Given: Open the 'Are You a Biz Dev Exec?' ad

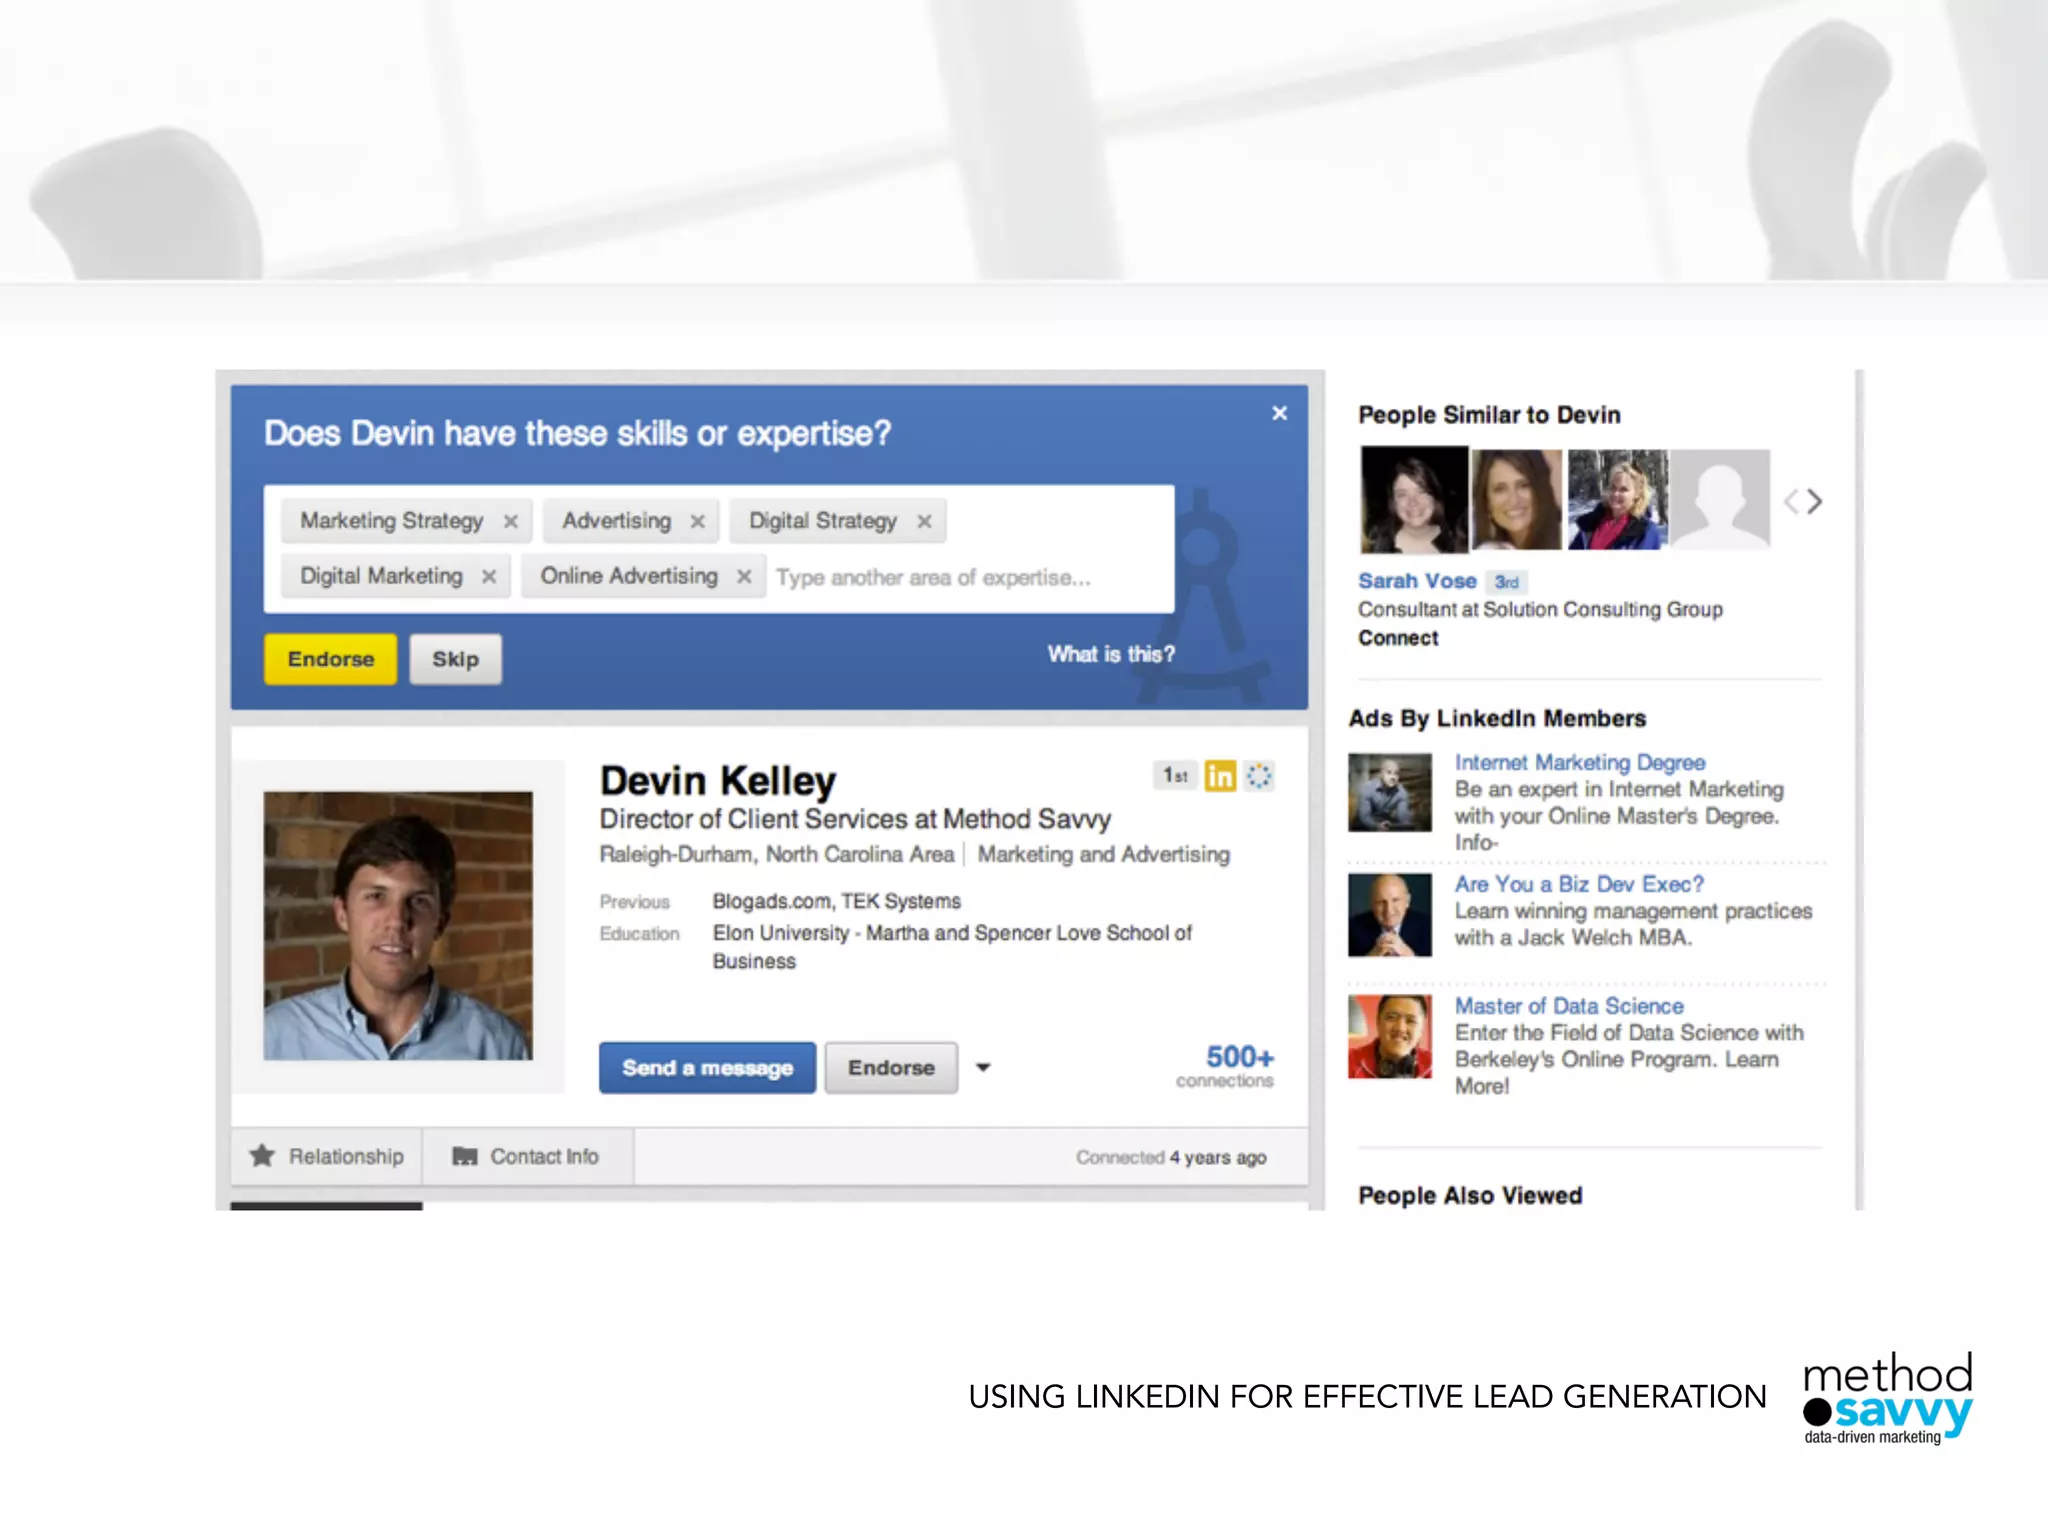Looking at the screenshot, I should 1579,884.
